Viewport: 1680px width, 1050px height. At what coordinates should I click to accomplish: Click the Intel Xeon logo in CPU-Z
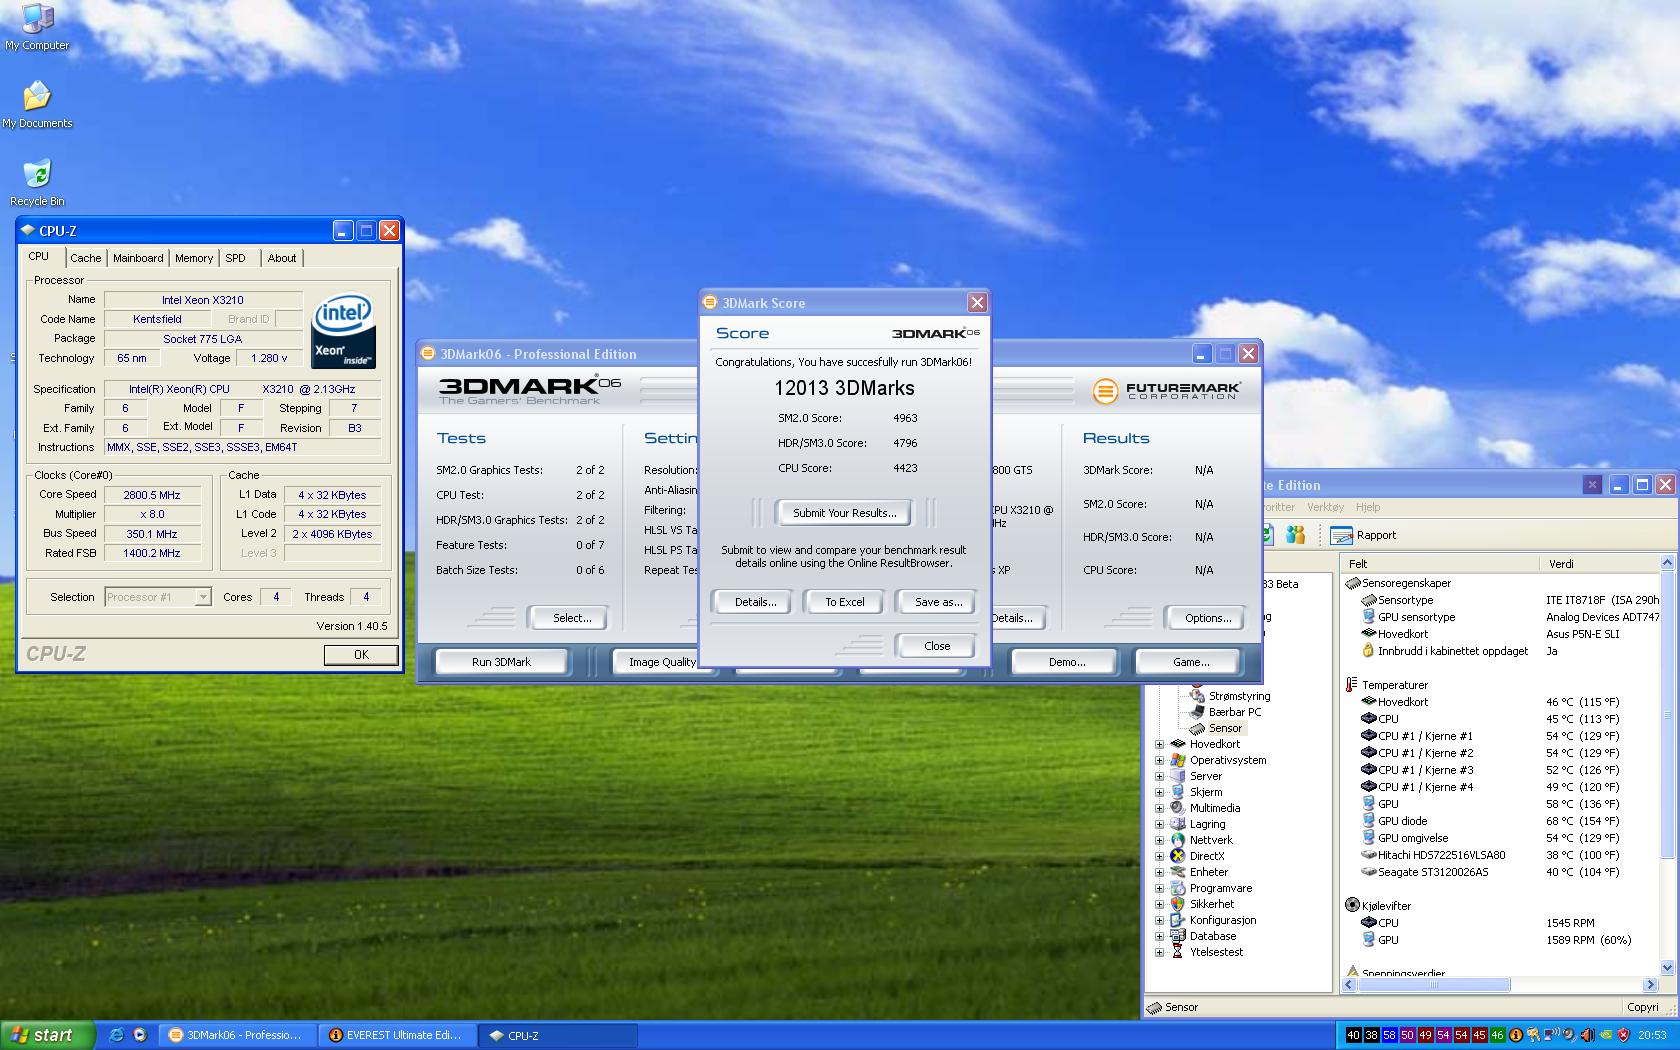344,331
